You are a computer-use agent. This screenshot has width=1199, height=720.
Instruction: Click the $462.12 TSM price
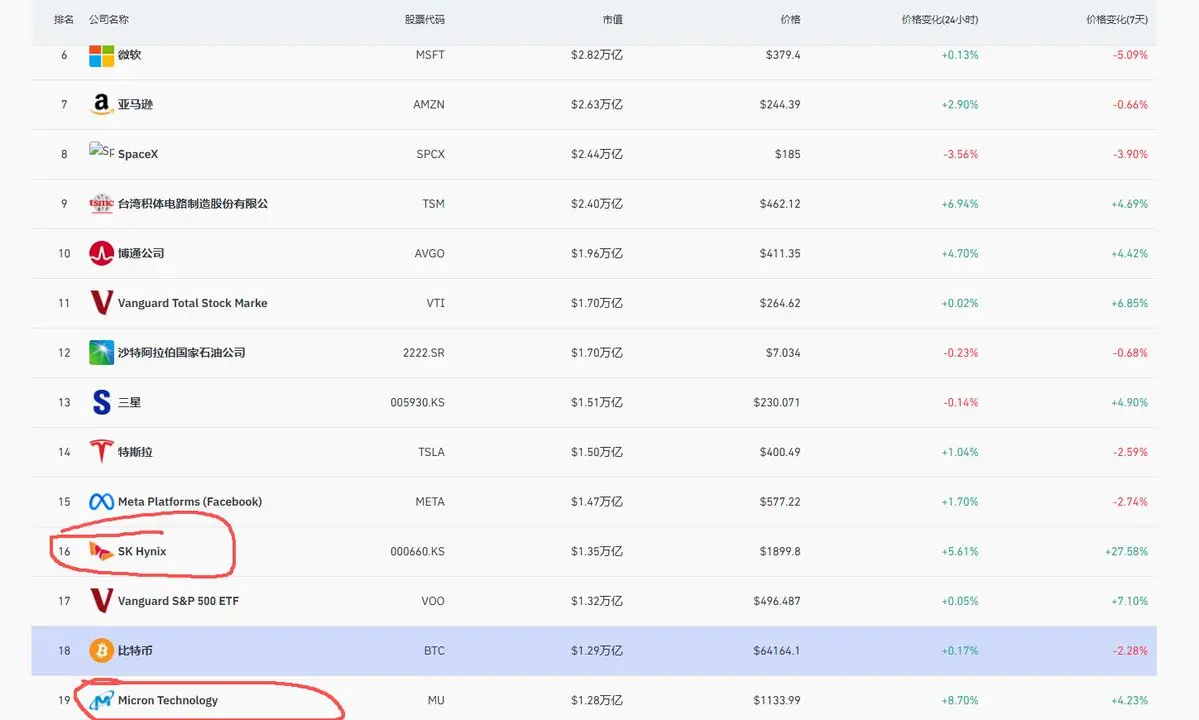click(x=780, y=204)
